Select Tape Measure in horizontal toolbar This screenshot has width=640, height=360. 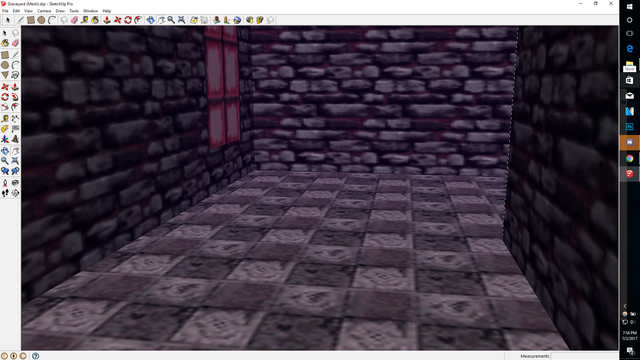pos(84,20)
